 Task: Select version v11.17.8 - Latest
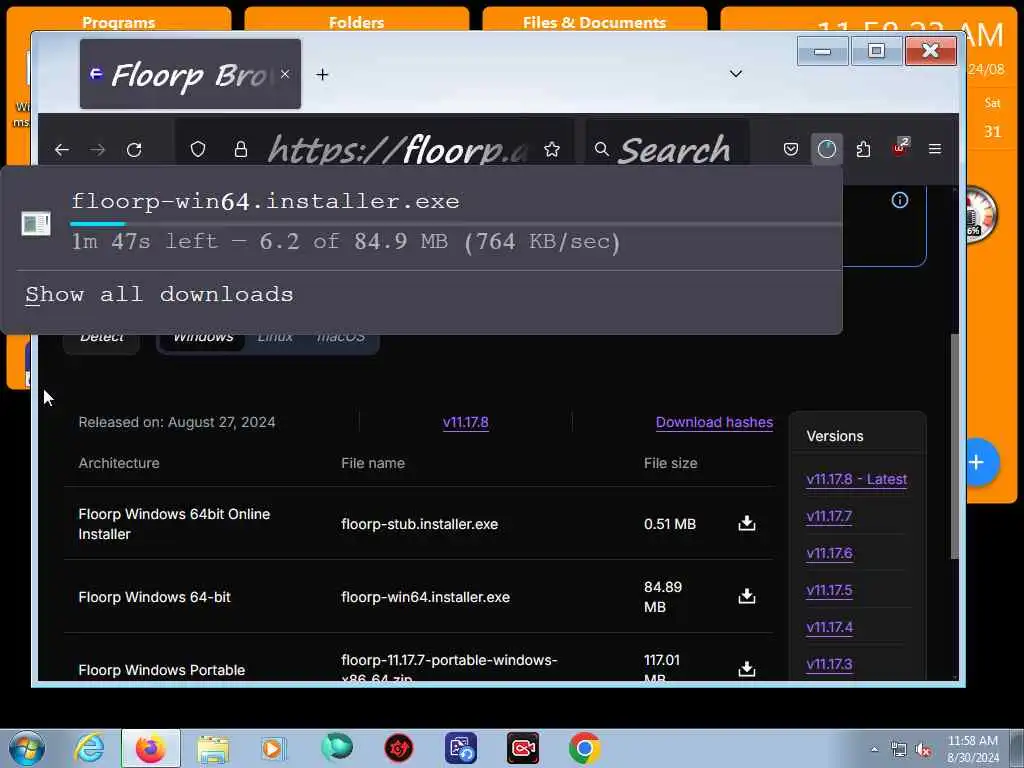(x=856, y=479)
